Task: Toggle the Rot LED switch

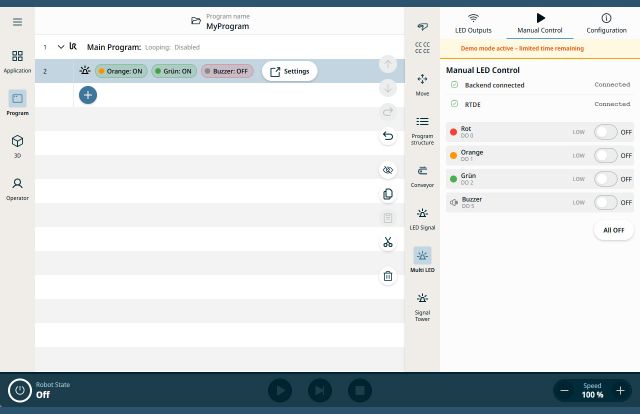Action: [x=605, y=131]
